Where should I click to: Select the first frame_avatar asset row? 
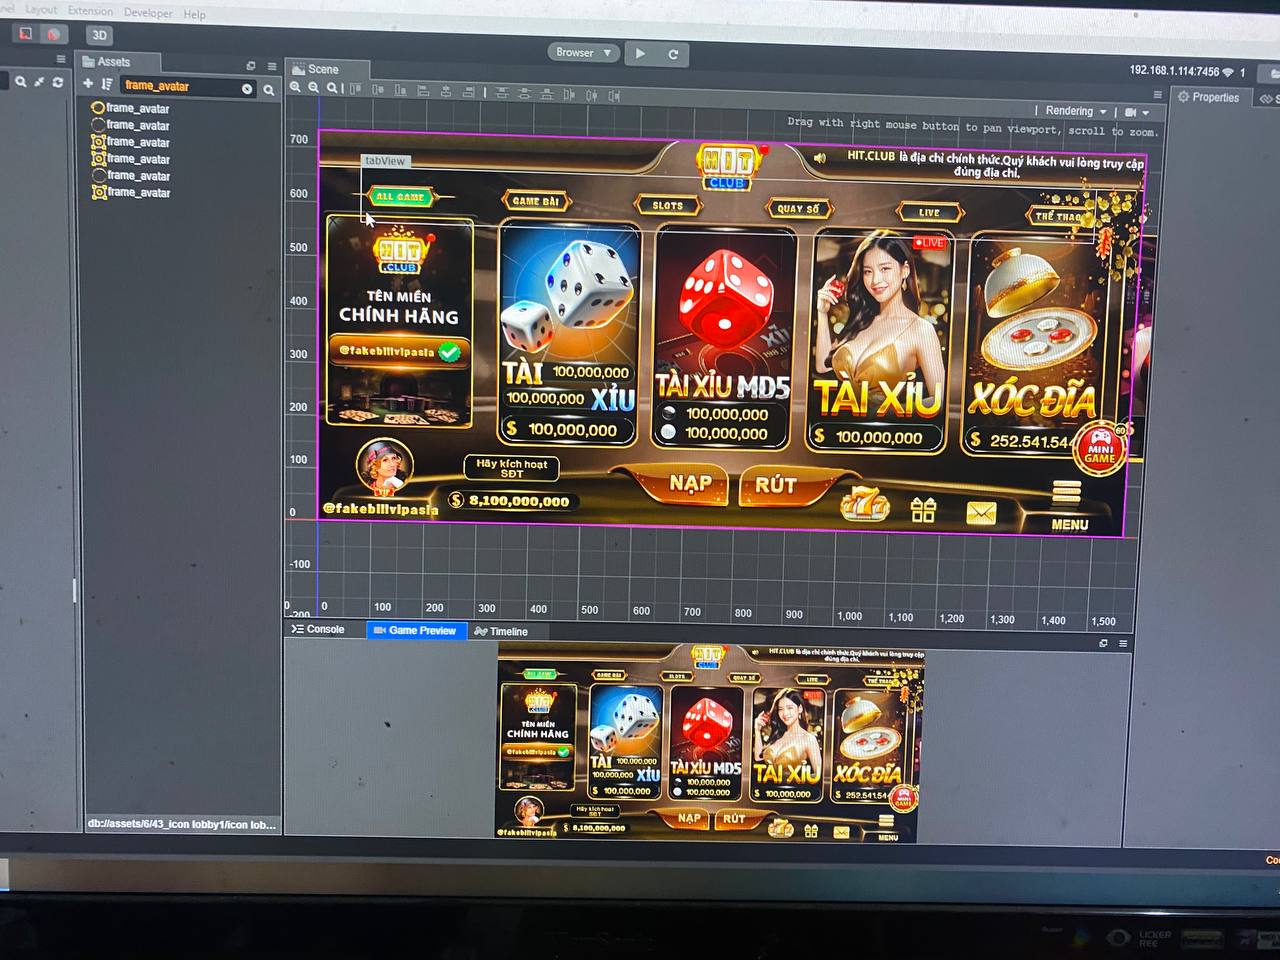[x=131, y=108]
